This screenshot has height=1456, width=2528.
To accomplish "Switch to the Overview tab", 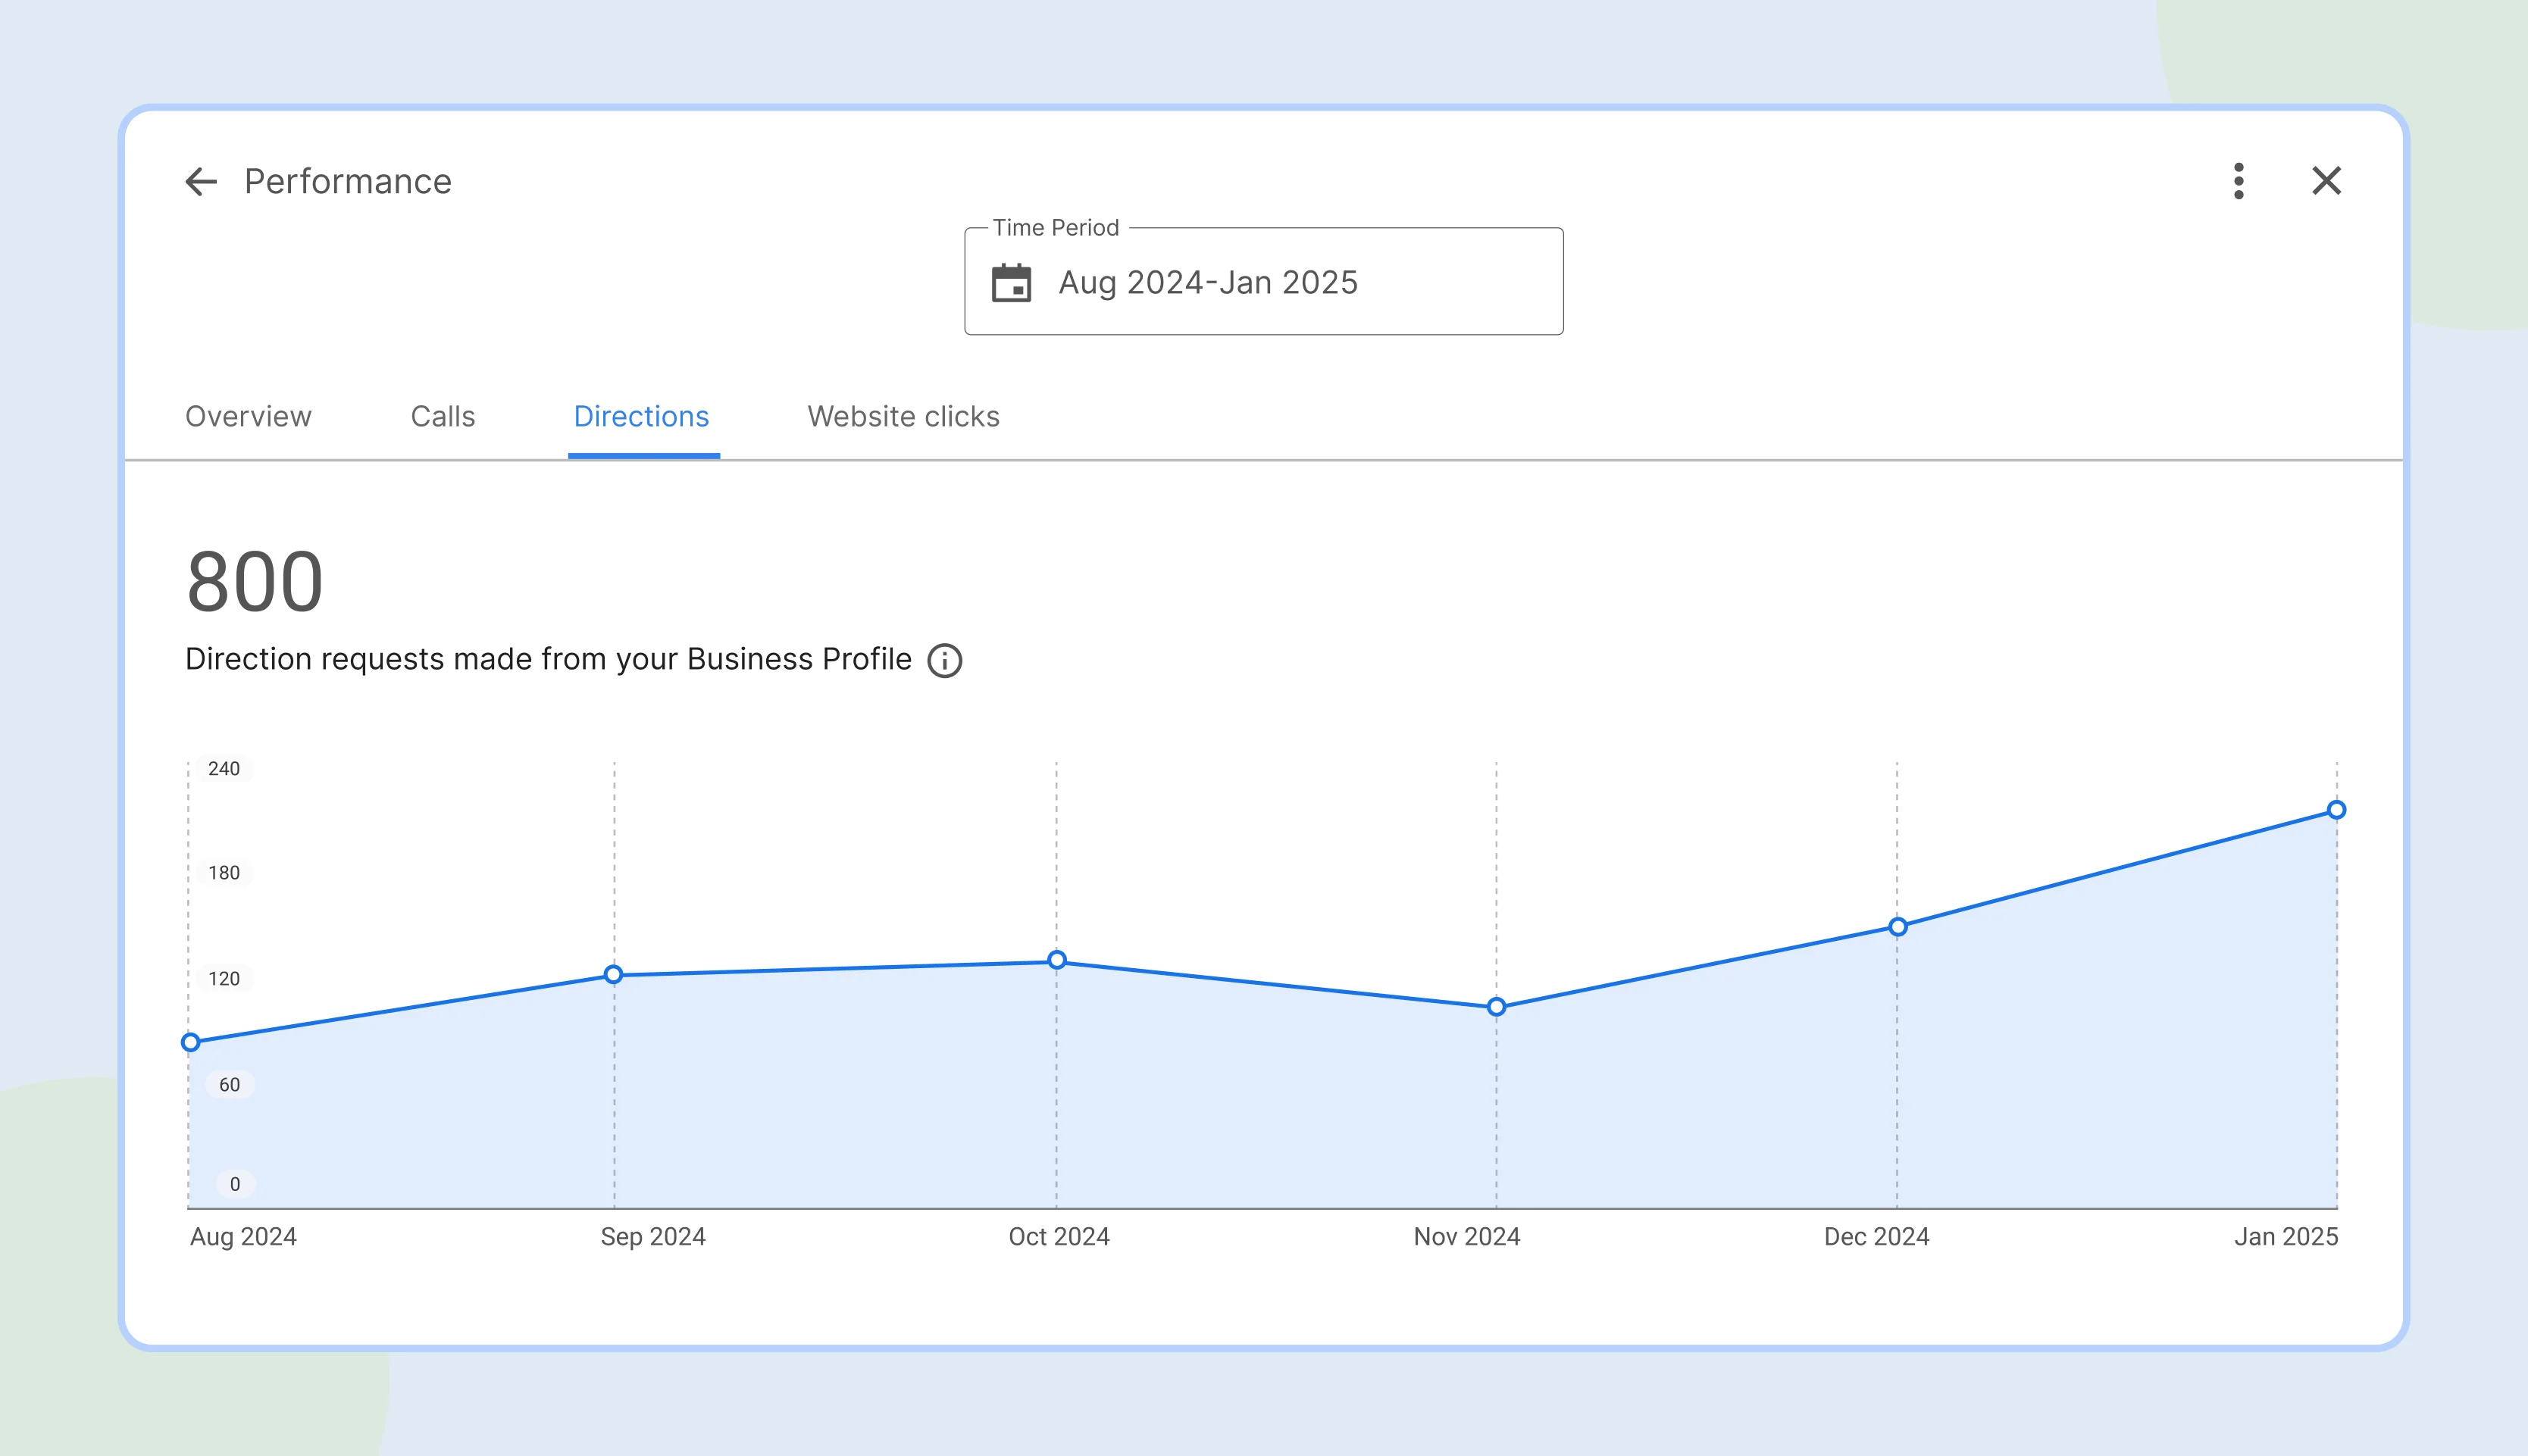I will coord(248,416).
